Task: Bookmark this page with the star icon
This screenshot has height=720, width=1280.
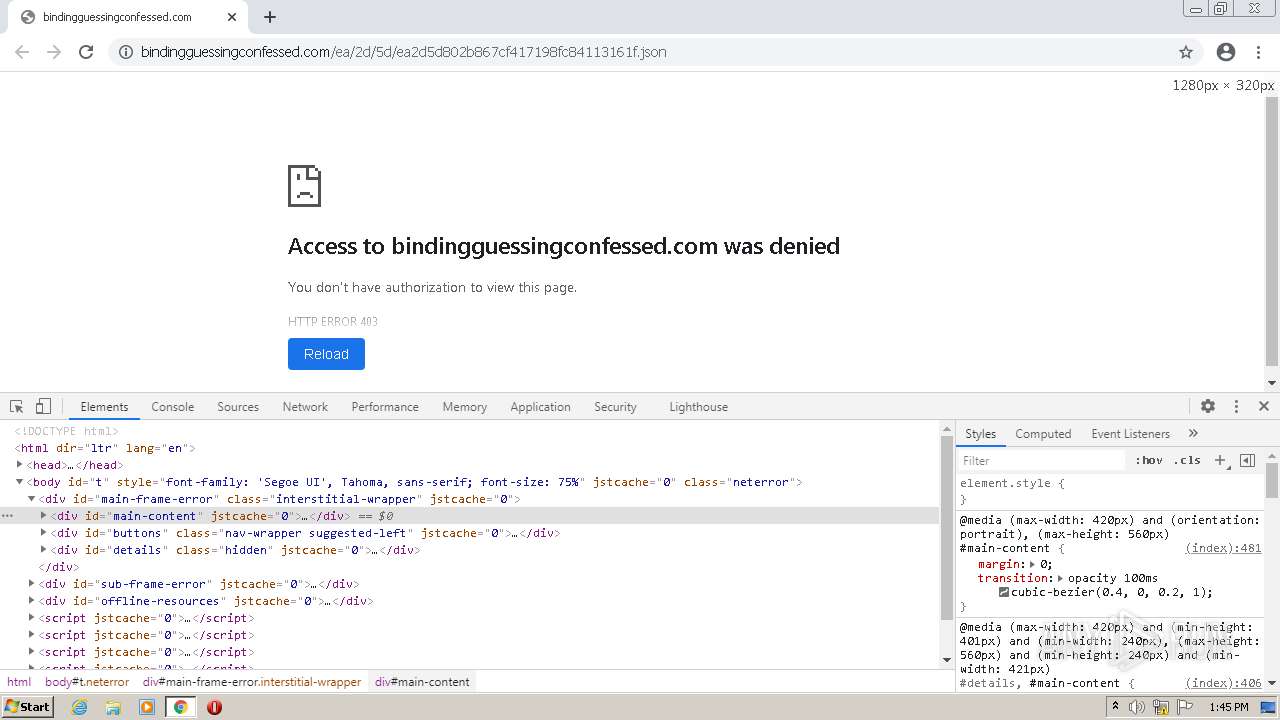Action: tap(1186, 52)
